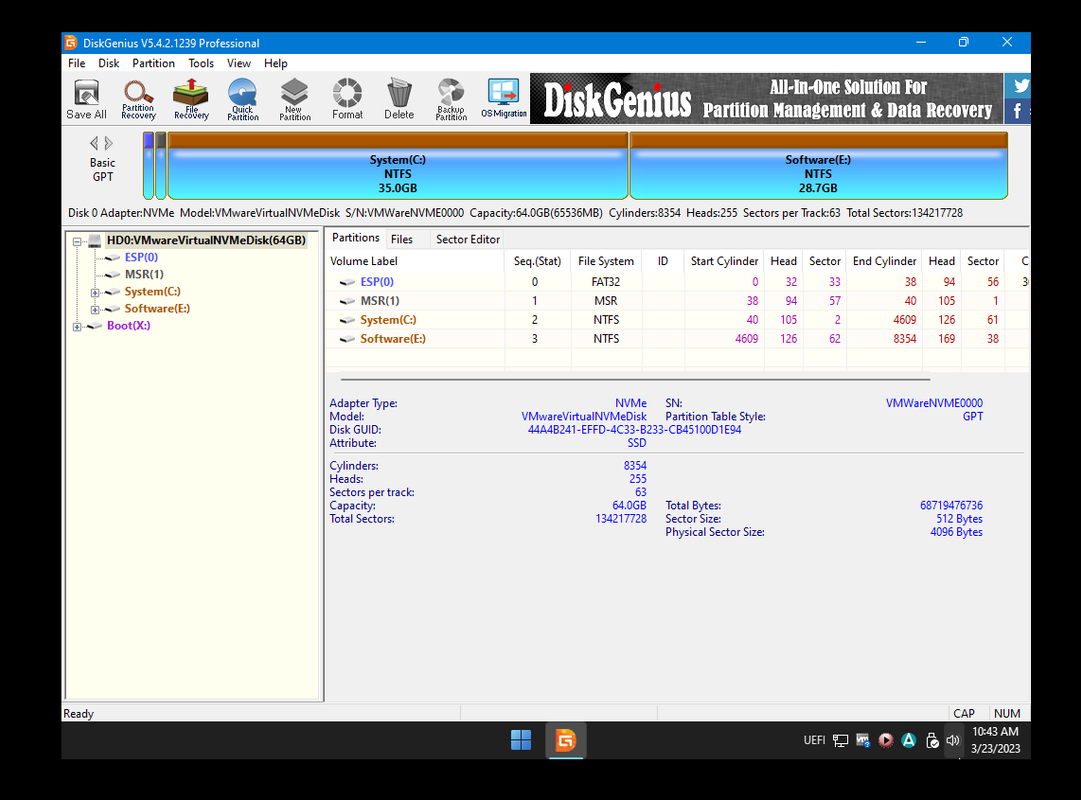Click the DiskGenius taskbar icon
1081x800 pixels.
tap(566, 740)
